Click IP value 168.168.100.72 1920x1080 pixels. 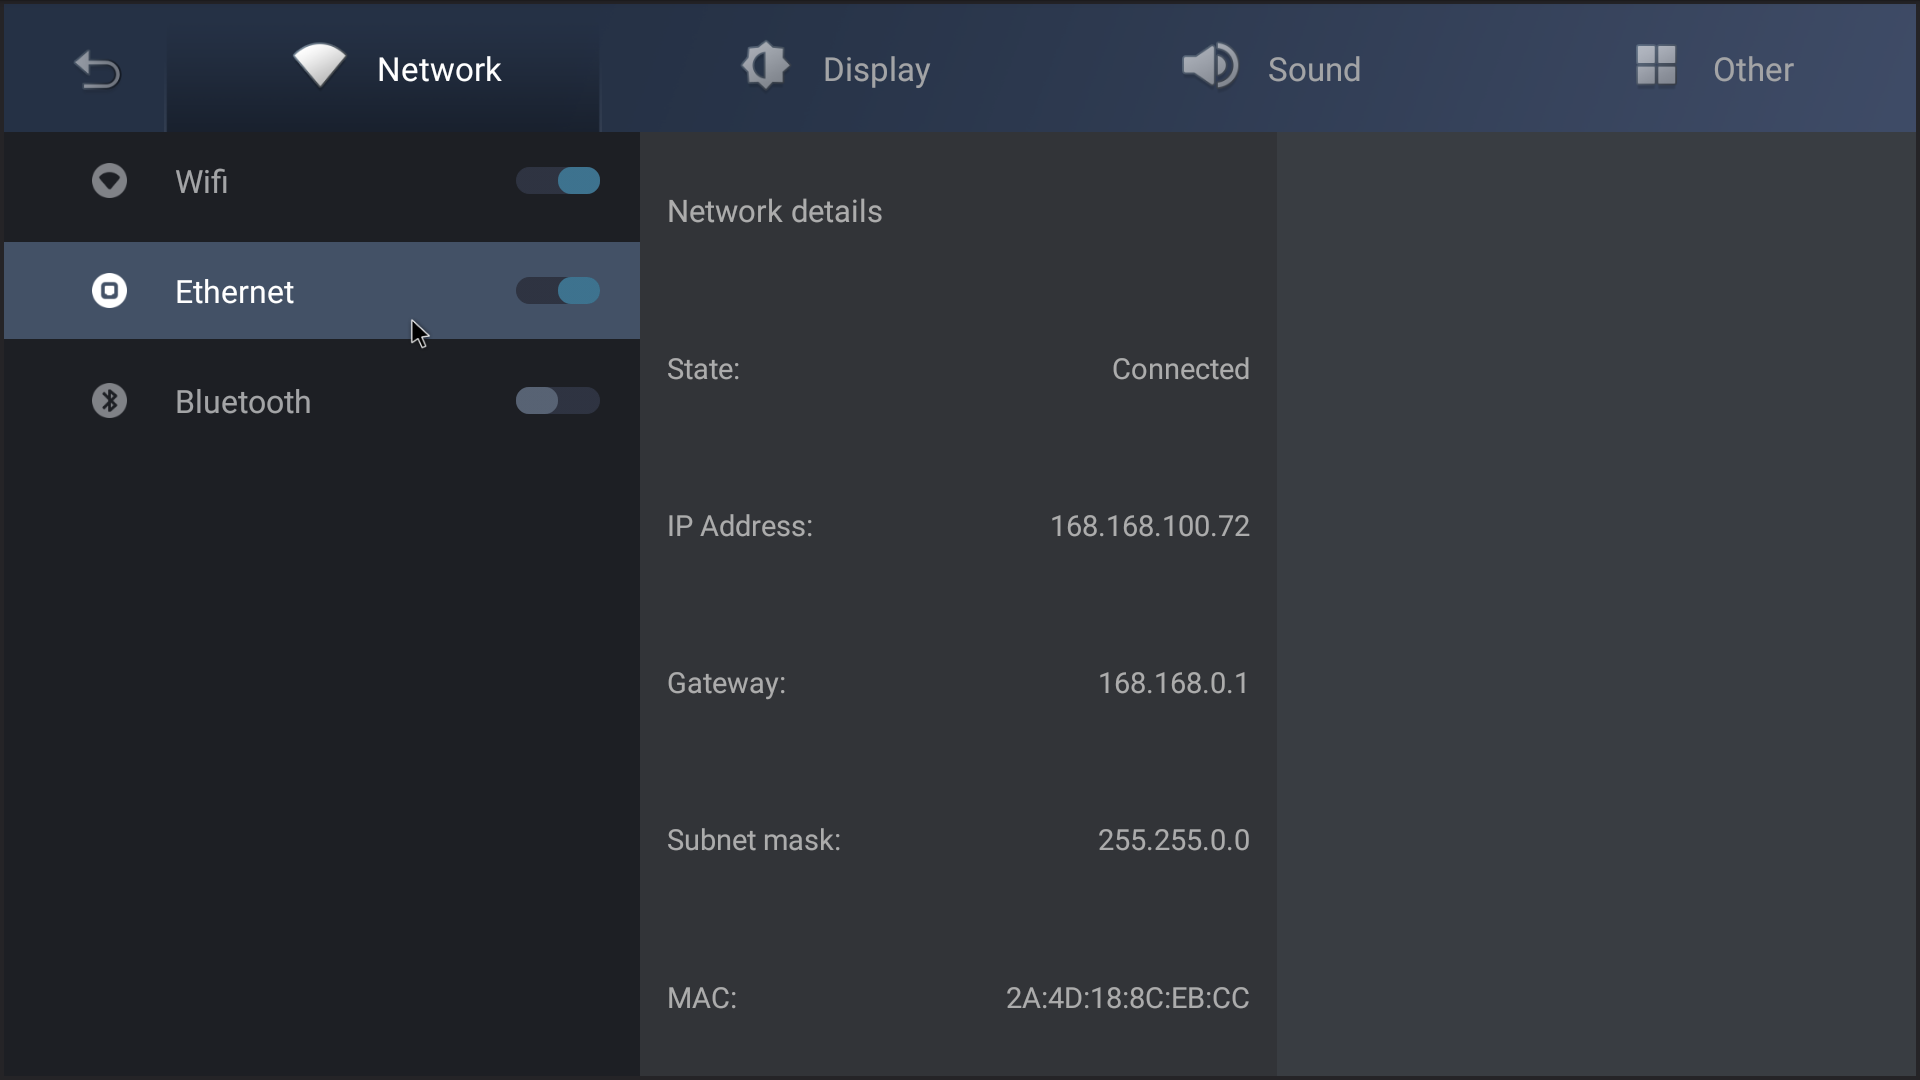pos(1150,526)
